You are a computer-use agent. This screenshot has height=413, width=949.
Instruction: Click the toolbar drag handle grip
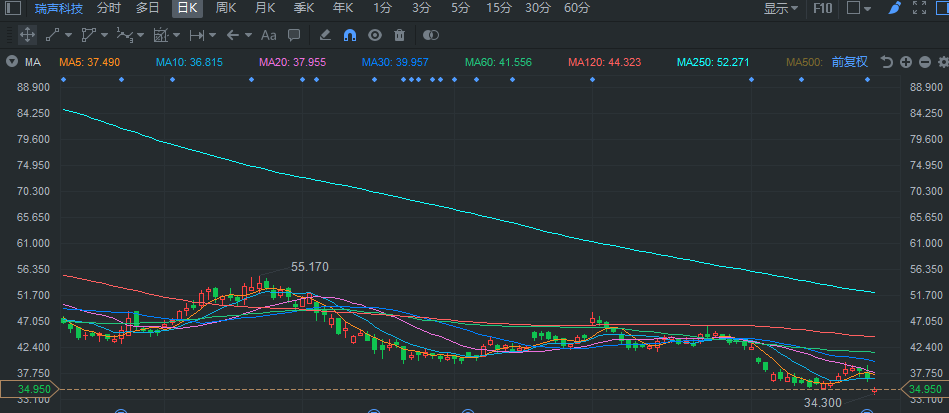tap(8, 35)
